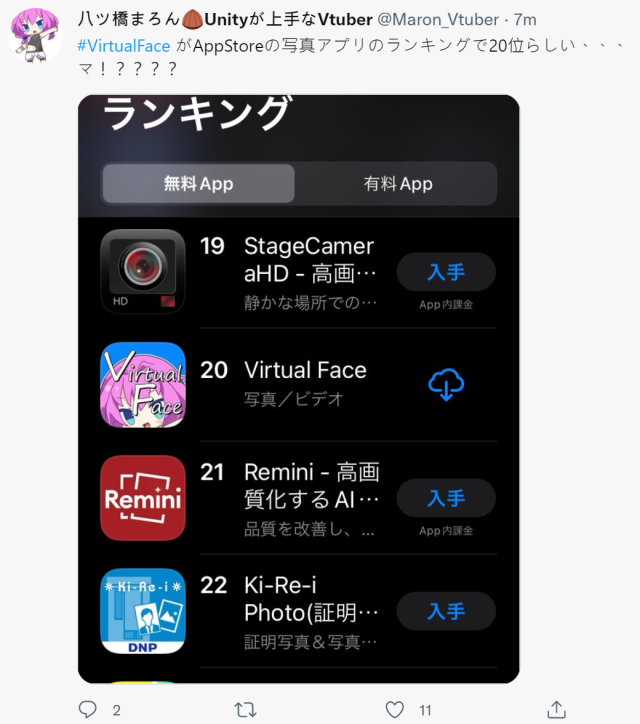This screenshot has width=640, height=724.
Task: Click 入手 button for Remini
Action: (x=446, y=498)
